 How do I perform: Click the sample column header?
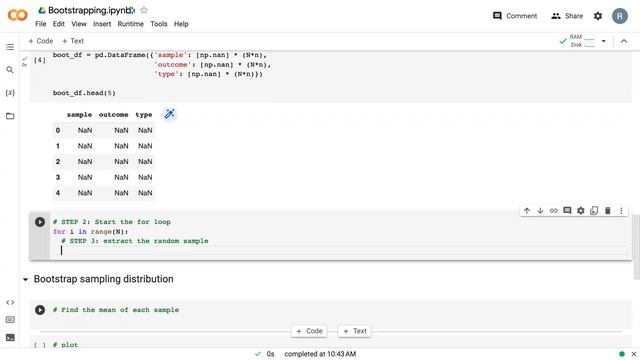(x=79, y=115)
